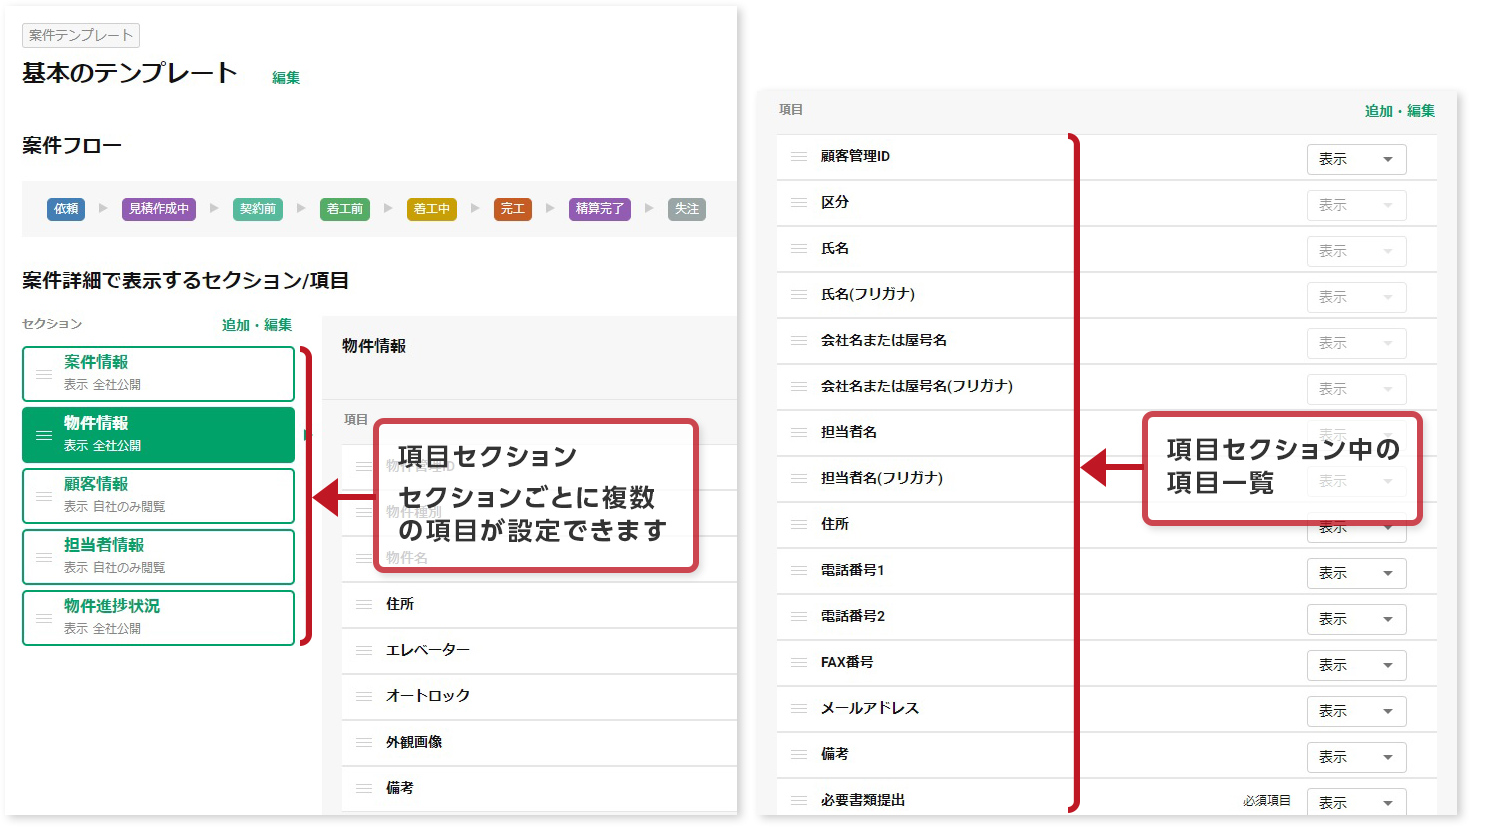Click the drag handle icon on 物件進捗状況 section
1500x827 pixels.
click(39, 618)
